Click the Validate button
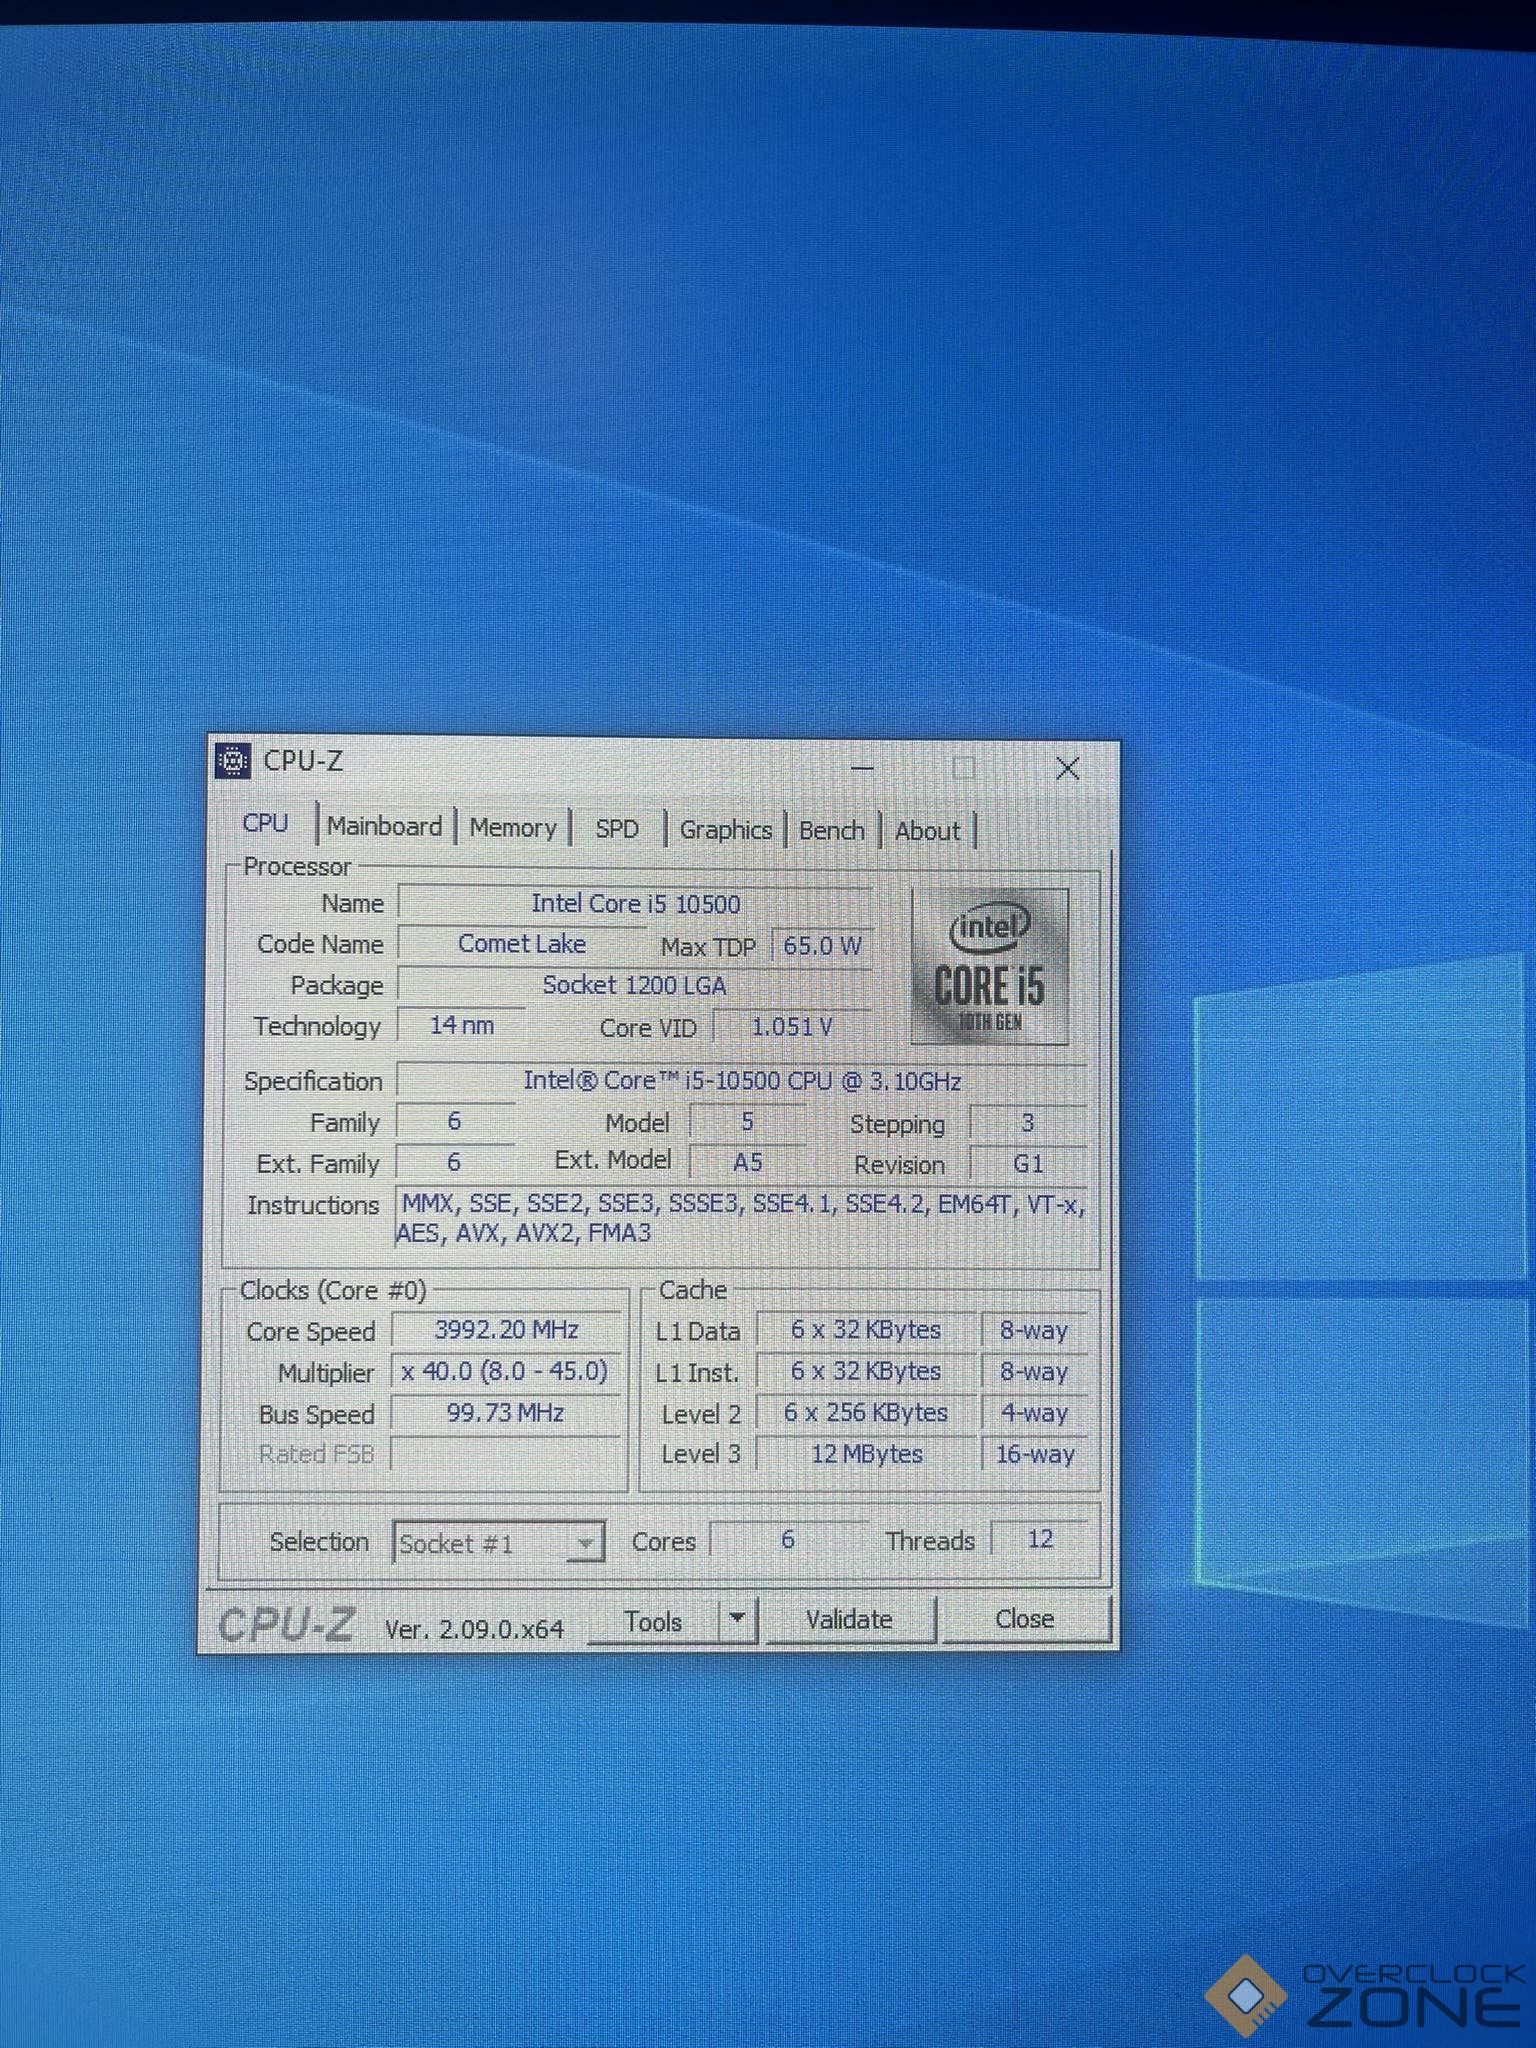This screenshot has height=2048, width=1536. tap(849, 1619)
